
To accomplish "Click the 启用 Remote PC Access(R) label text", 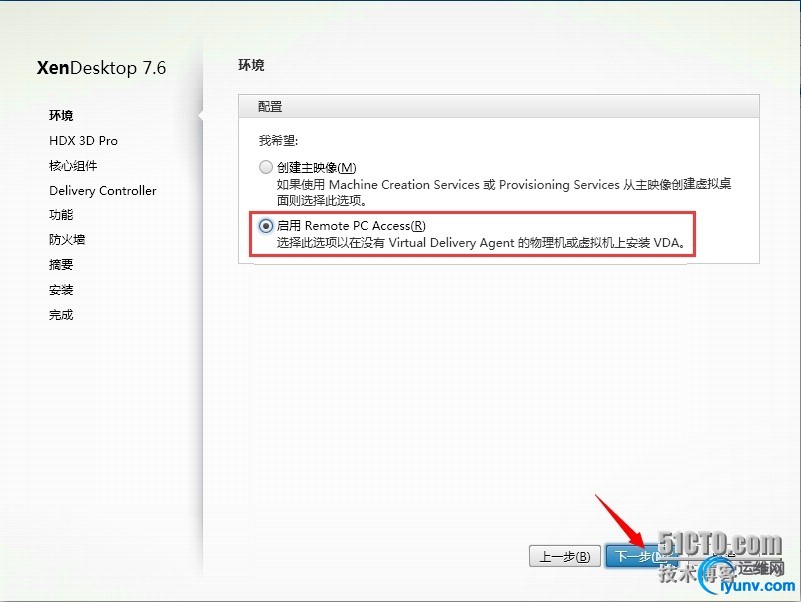I will pos(351,226).
